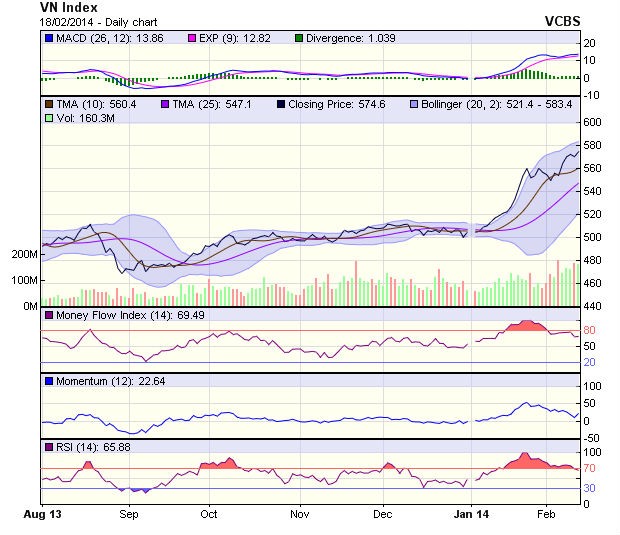Viewport: 620px width, 535px height.
Task: Click the dark Closing Price legend swatch
Action: tap(283, 103)
